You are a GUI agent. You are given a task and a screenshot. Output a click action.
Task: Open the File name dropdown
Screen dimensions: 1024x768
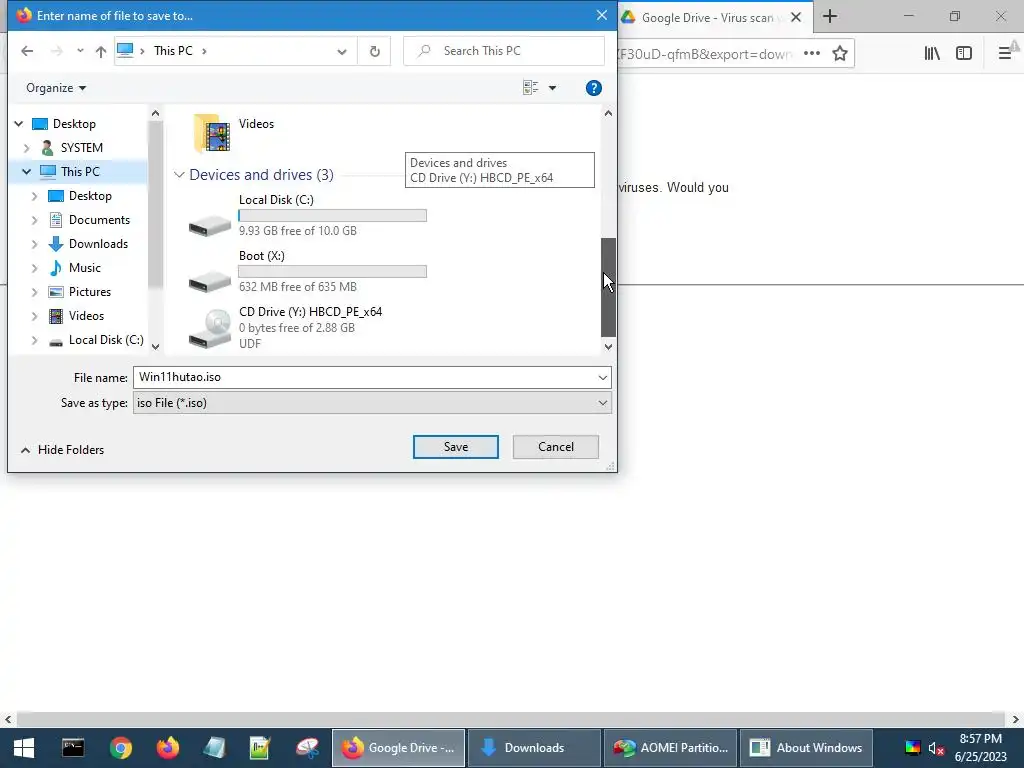point(602,377)
